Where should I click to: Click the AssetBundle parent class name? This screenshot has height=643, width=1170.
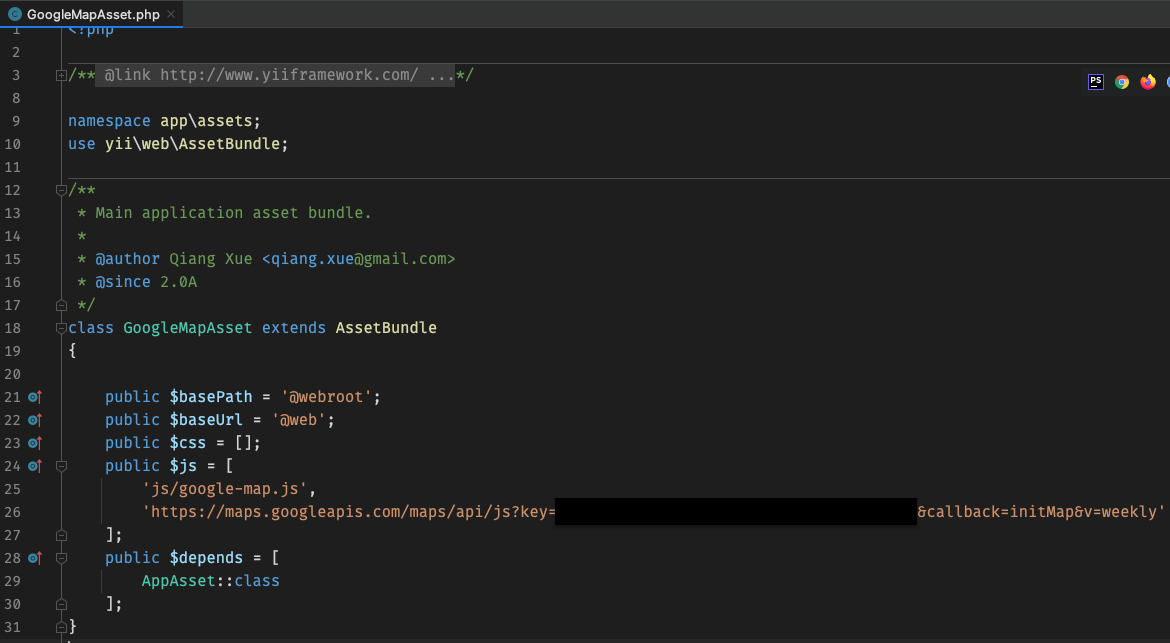(386, 328)
